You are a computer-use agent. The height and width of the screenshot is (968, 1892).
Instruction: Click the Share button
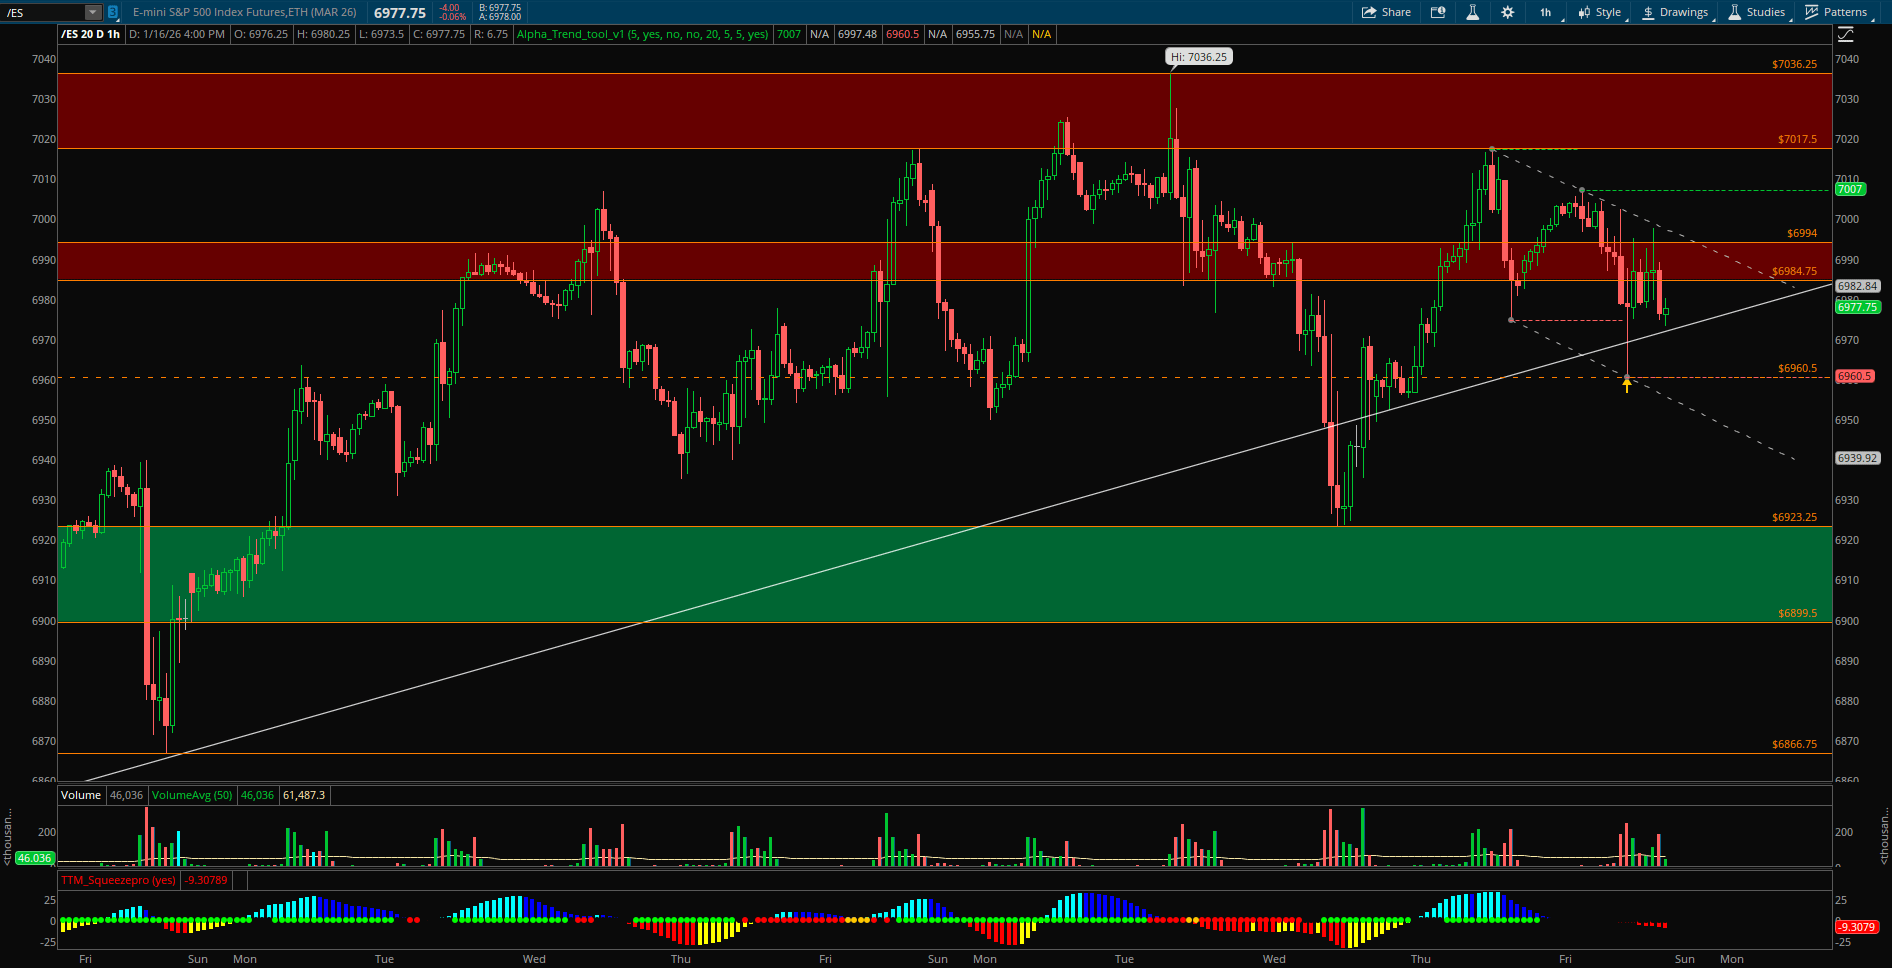tap(1386, 12)
